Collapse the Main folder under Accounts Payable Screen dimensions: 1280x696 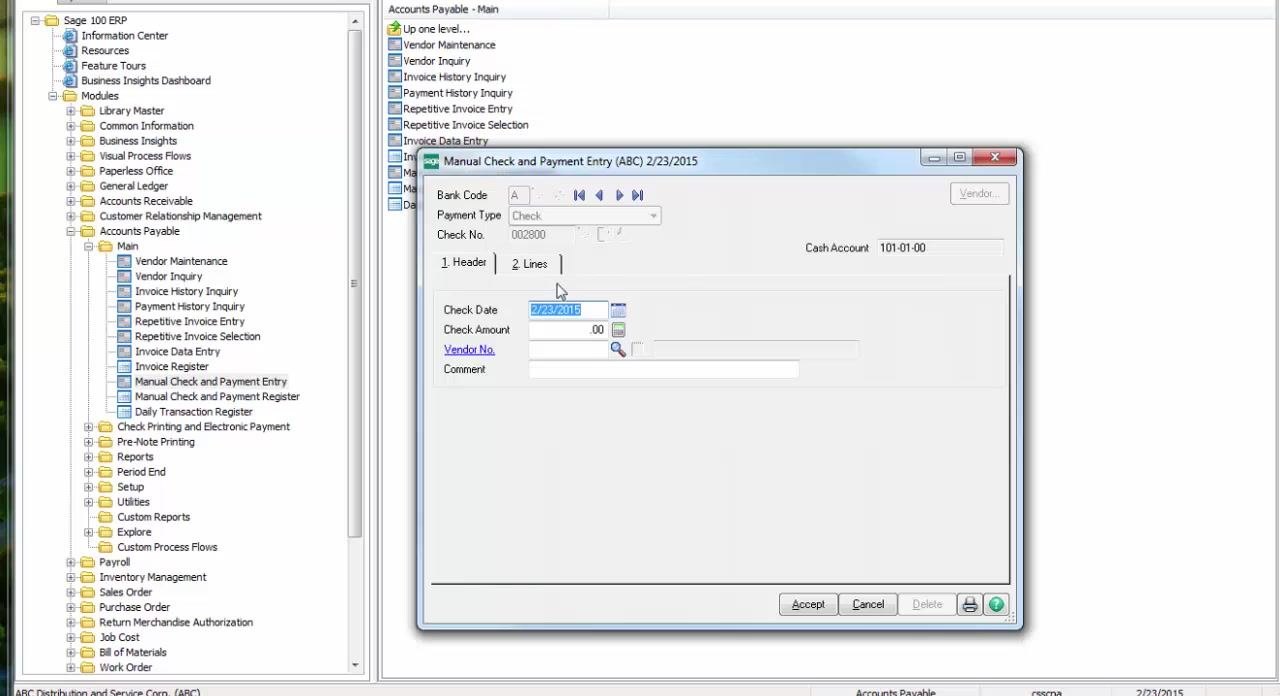tap(89, 246)
